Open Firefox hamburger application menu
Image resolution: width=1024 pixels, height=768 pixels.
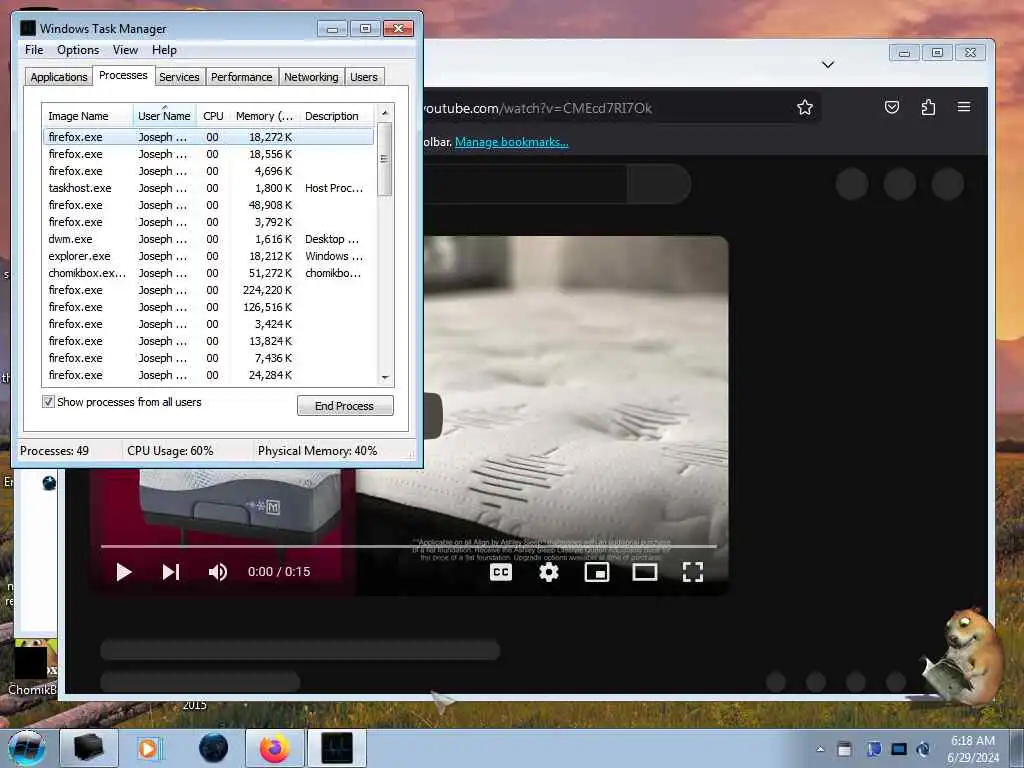964,107
